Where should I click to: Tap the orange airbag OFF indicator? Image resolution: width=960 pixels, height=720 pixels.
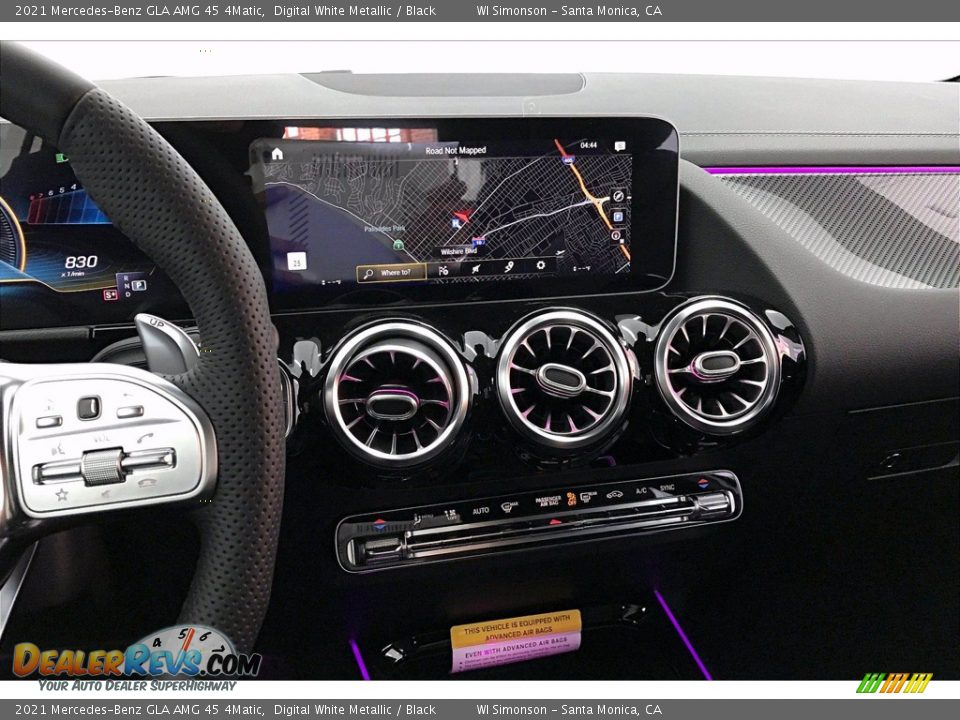(571, 498)
